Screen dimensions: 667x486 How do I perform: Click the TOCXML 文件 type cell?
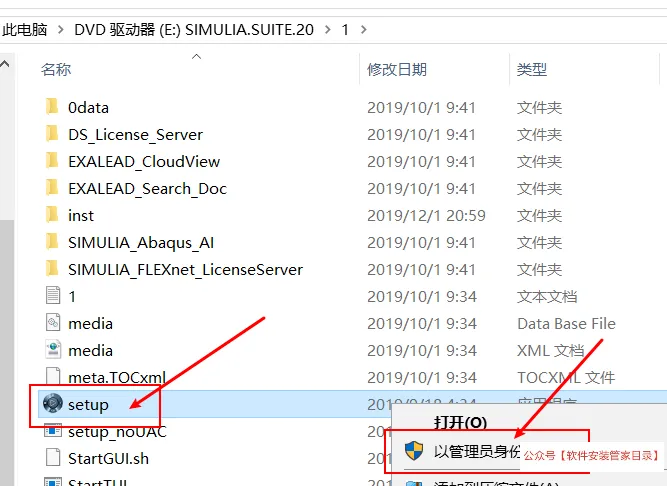coord(566,378)
